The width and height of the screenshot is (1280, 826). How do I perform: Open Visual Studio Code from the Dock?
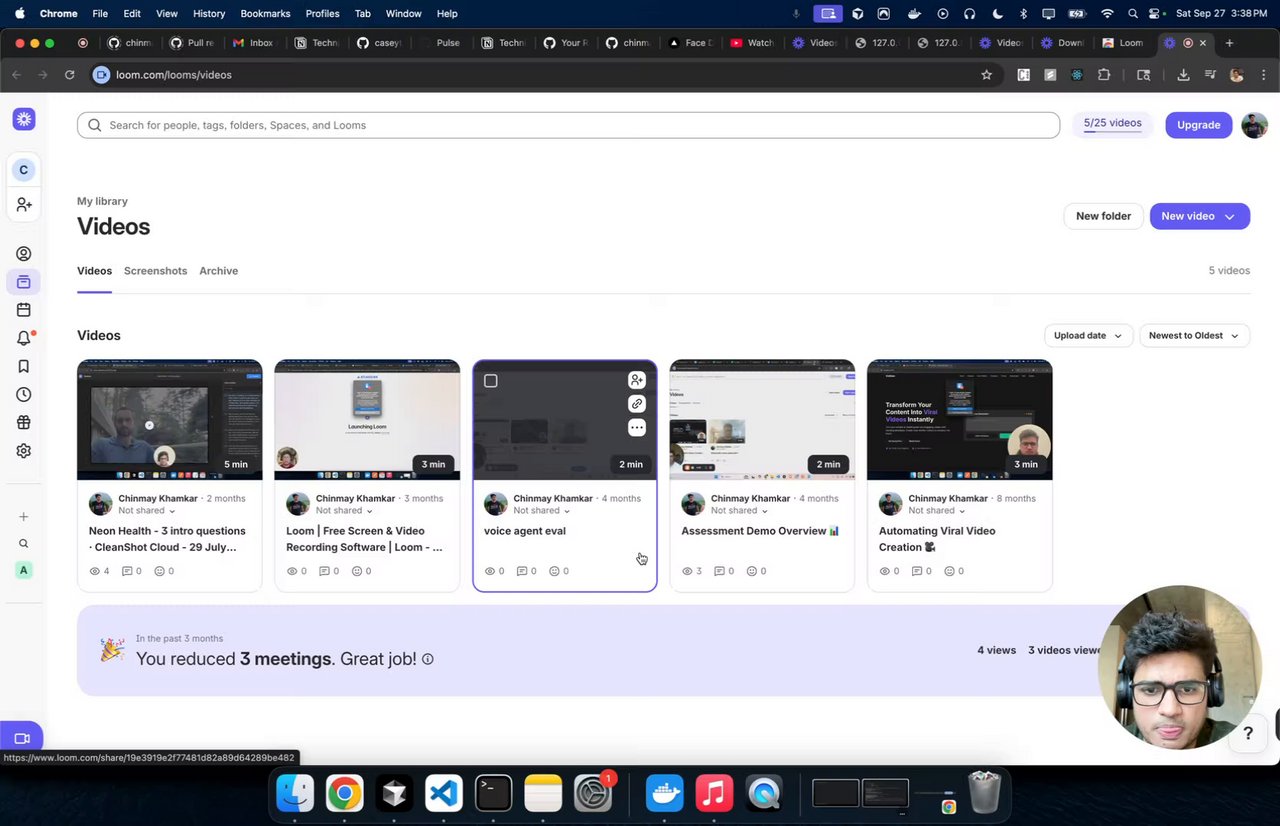[444, 793]
